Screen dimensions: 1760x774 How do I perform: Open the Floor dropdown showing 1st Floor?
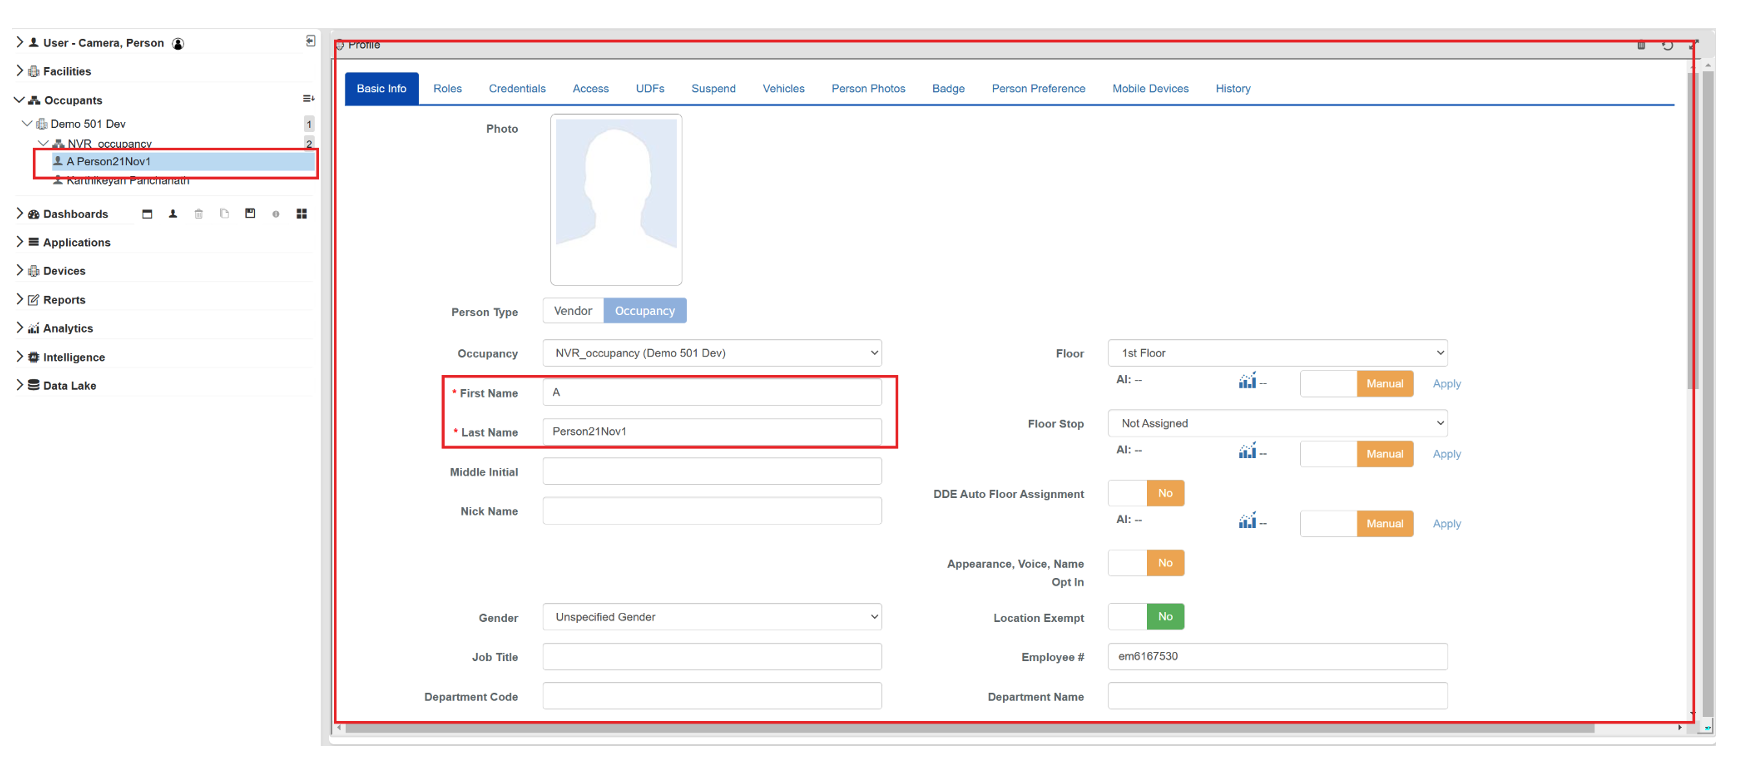(x=1277, y=353)
